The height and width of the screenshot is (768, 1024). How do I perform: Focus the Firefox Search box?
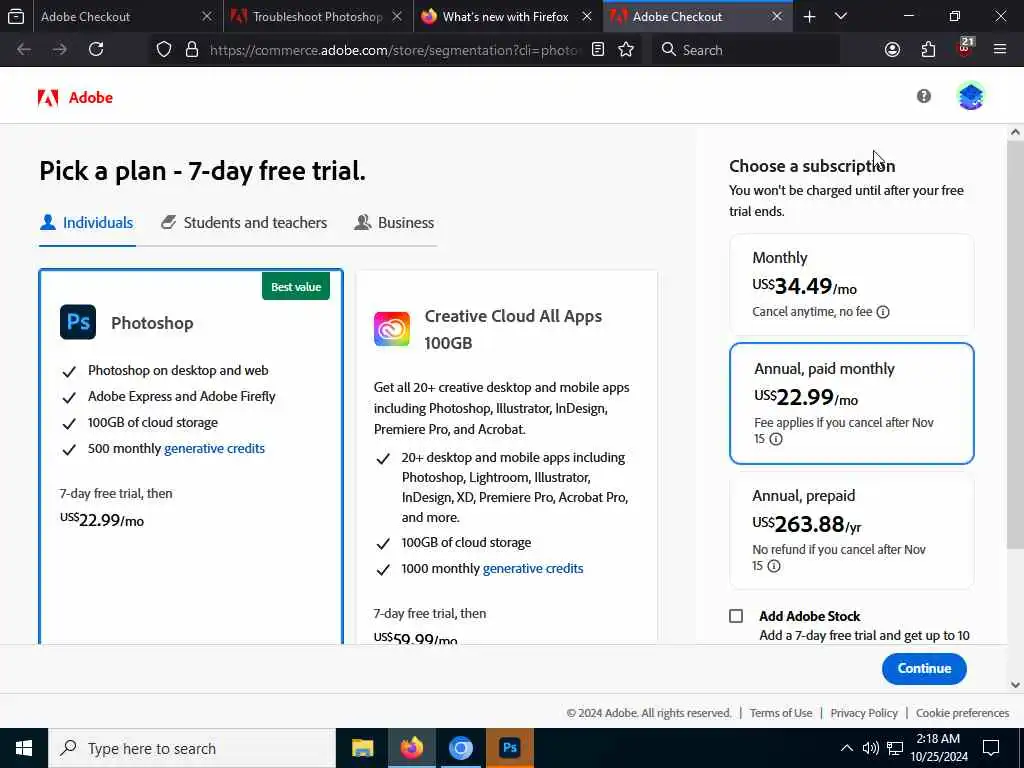tap(746, 50)
